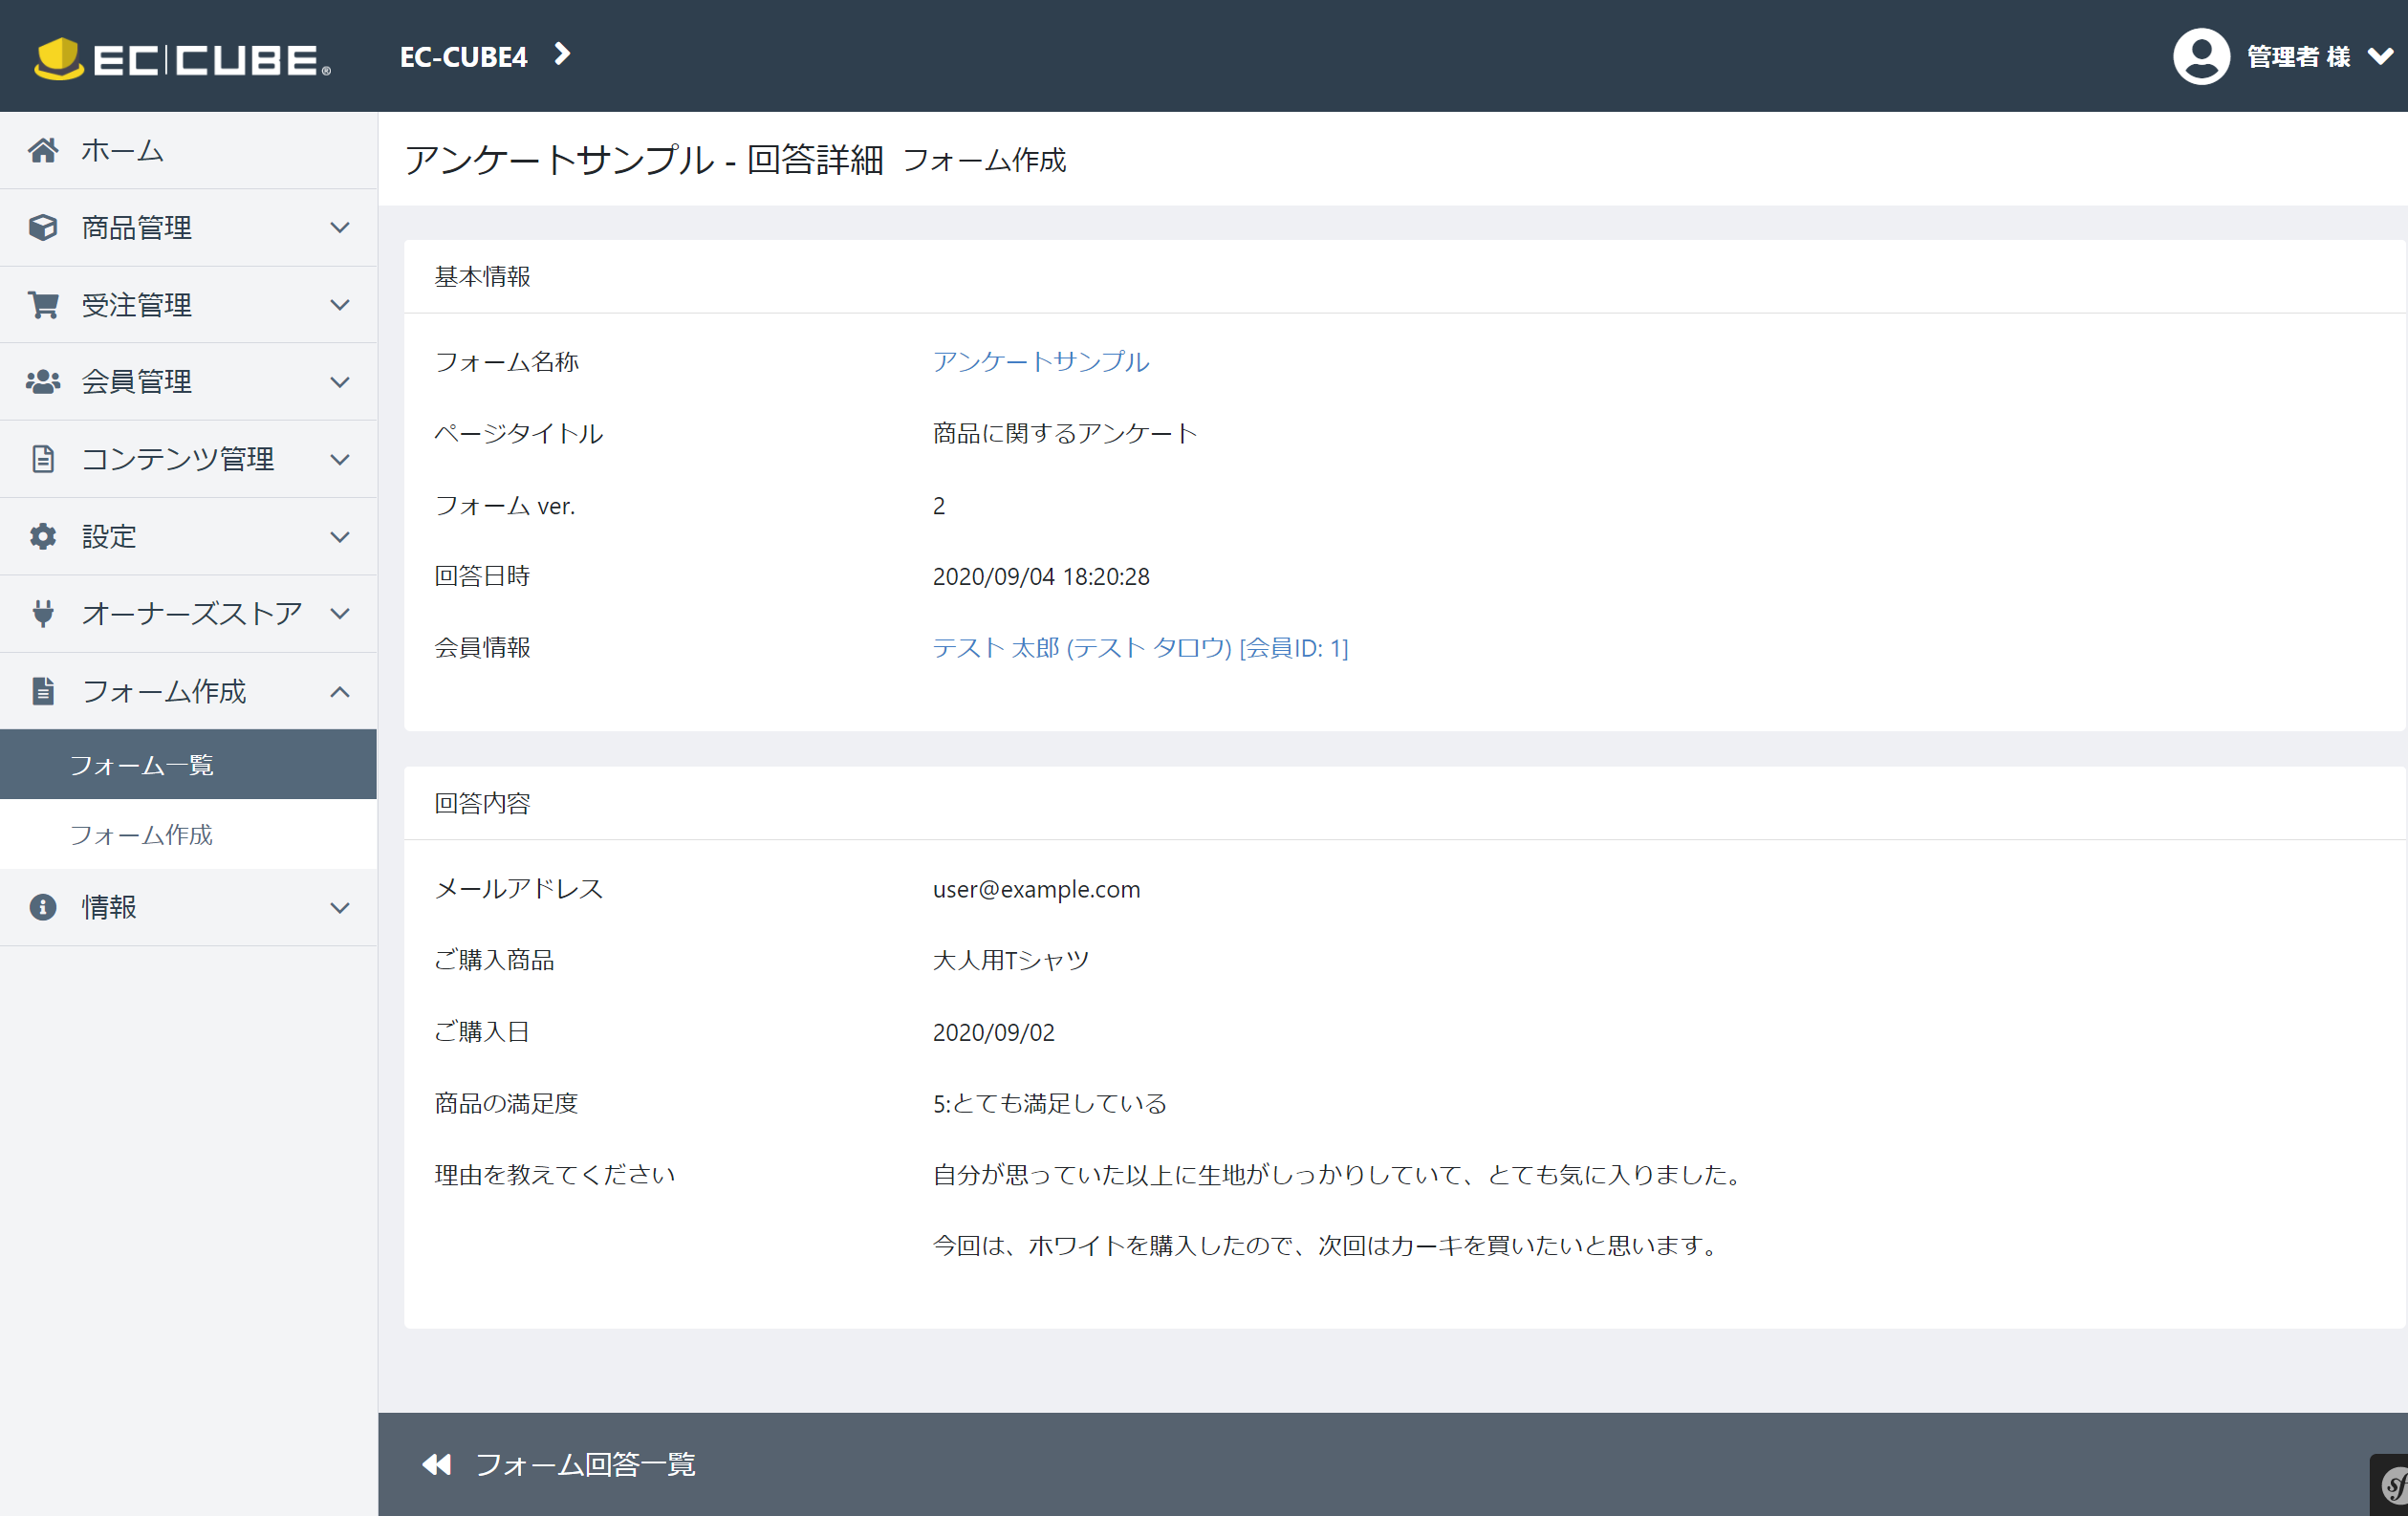Open the オーナーズストア menu

pos(188,613)
